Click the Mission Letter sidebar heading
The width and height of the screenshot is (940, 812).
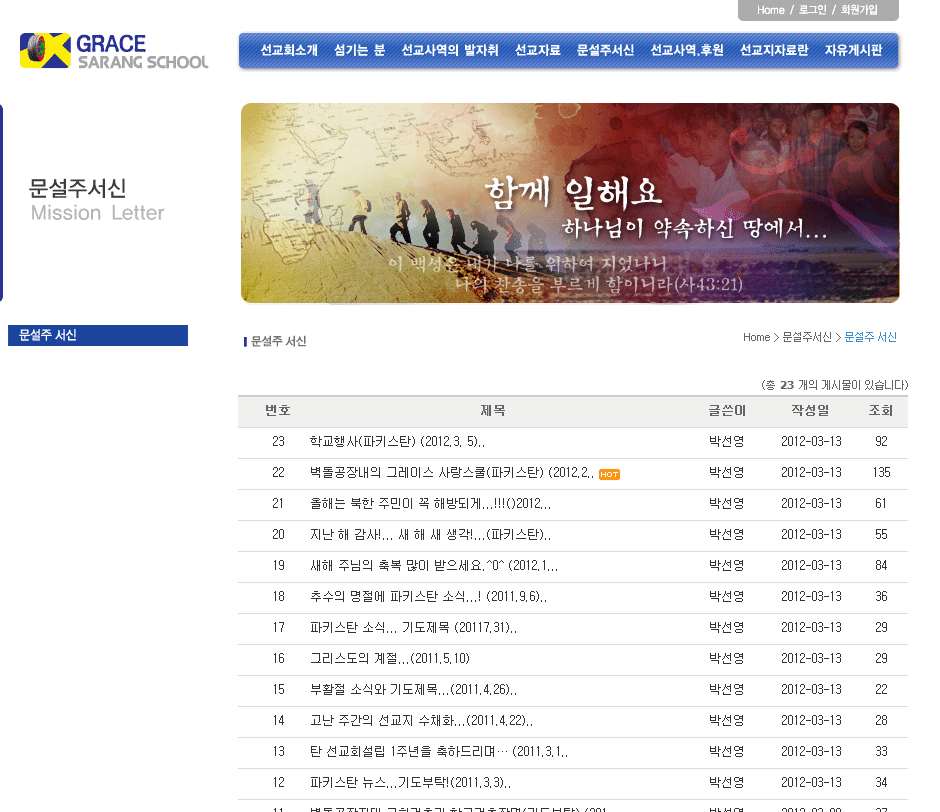pos(98,213)
